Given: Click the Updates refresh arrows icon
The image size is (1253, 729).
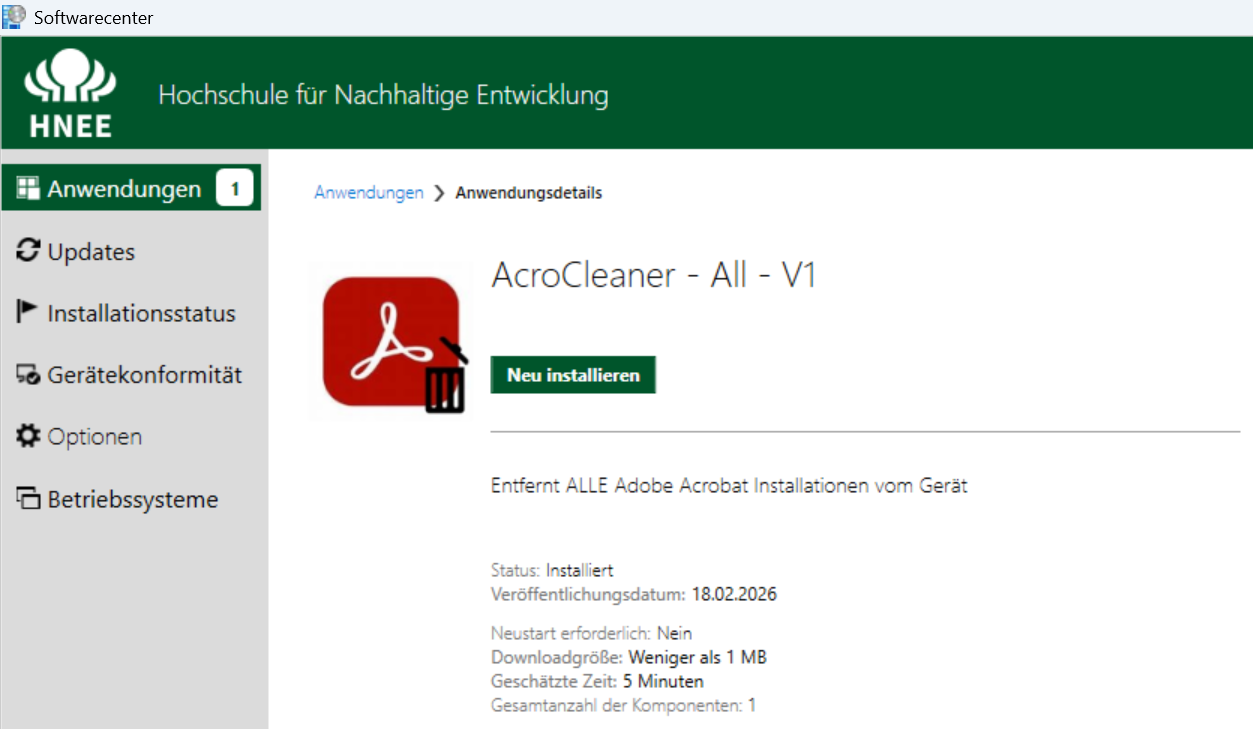Looking at the screenshot, I should click(x=28, y=251).
